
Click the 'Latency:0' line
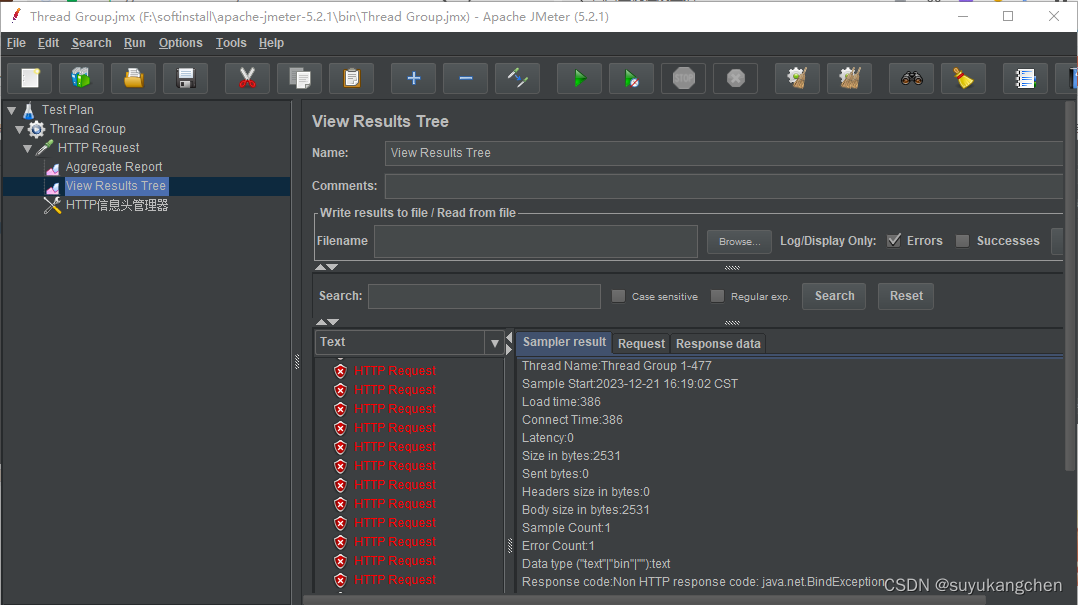click(x=548, y=437)
